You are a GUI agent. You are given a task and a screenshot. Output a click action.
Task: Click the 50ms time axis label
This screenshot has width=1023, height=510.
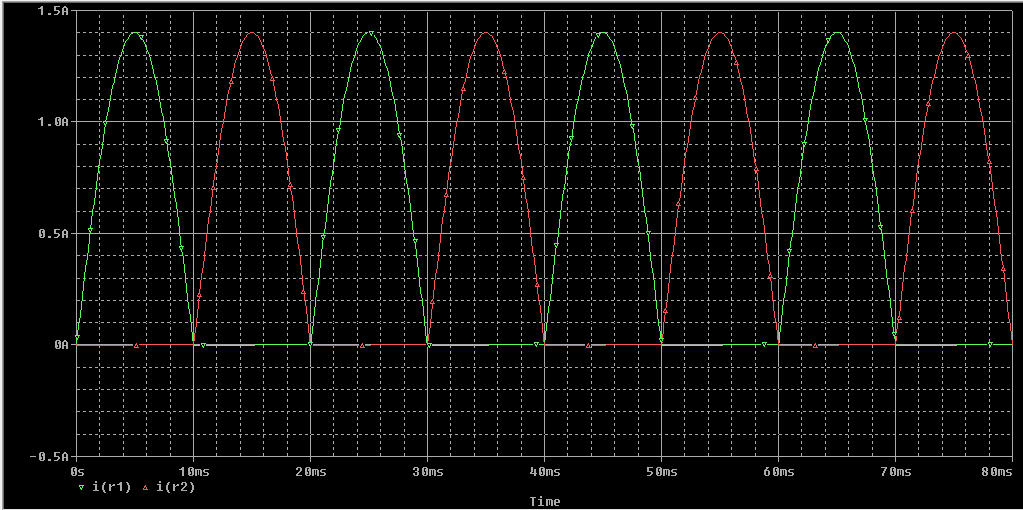(x=661, y=469)
